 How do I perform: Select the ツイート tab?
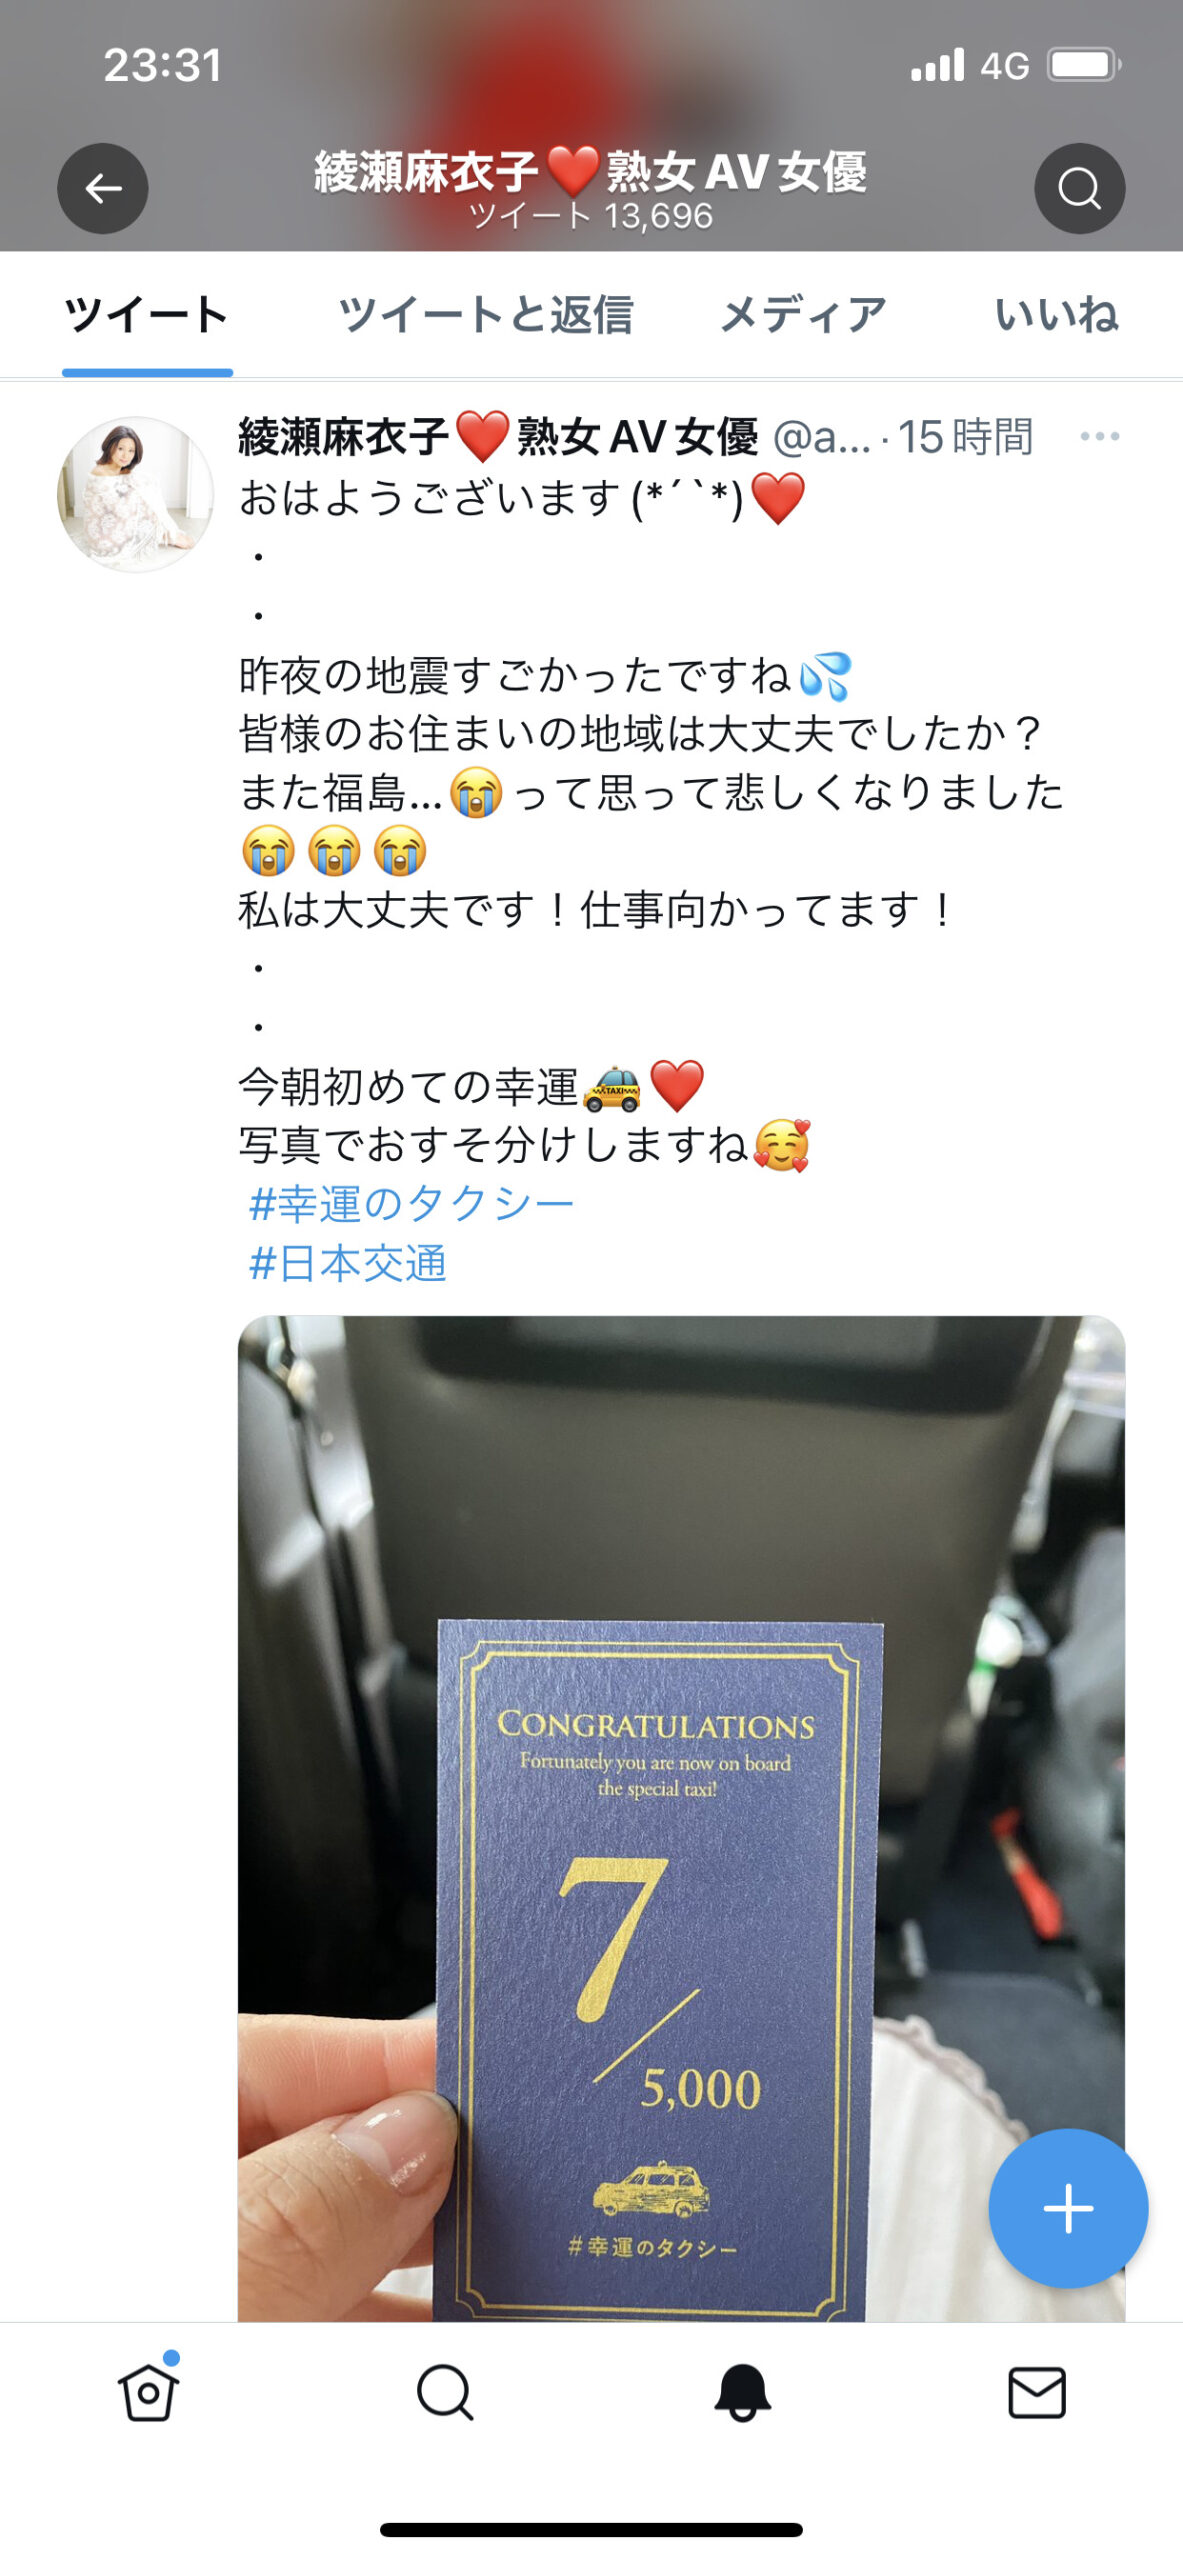pos(147,315)
